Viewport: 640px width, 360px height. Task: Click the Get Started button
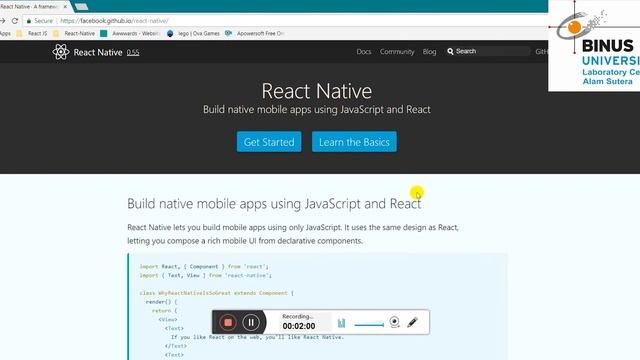pyautogui.click(x=269, y=142)
